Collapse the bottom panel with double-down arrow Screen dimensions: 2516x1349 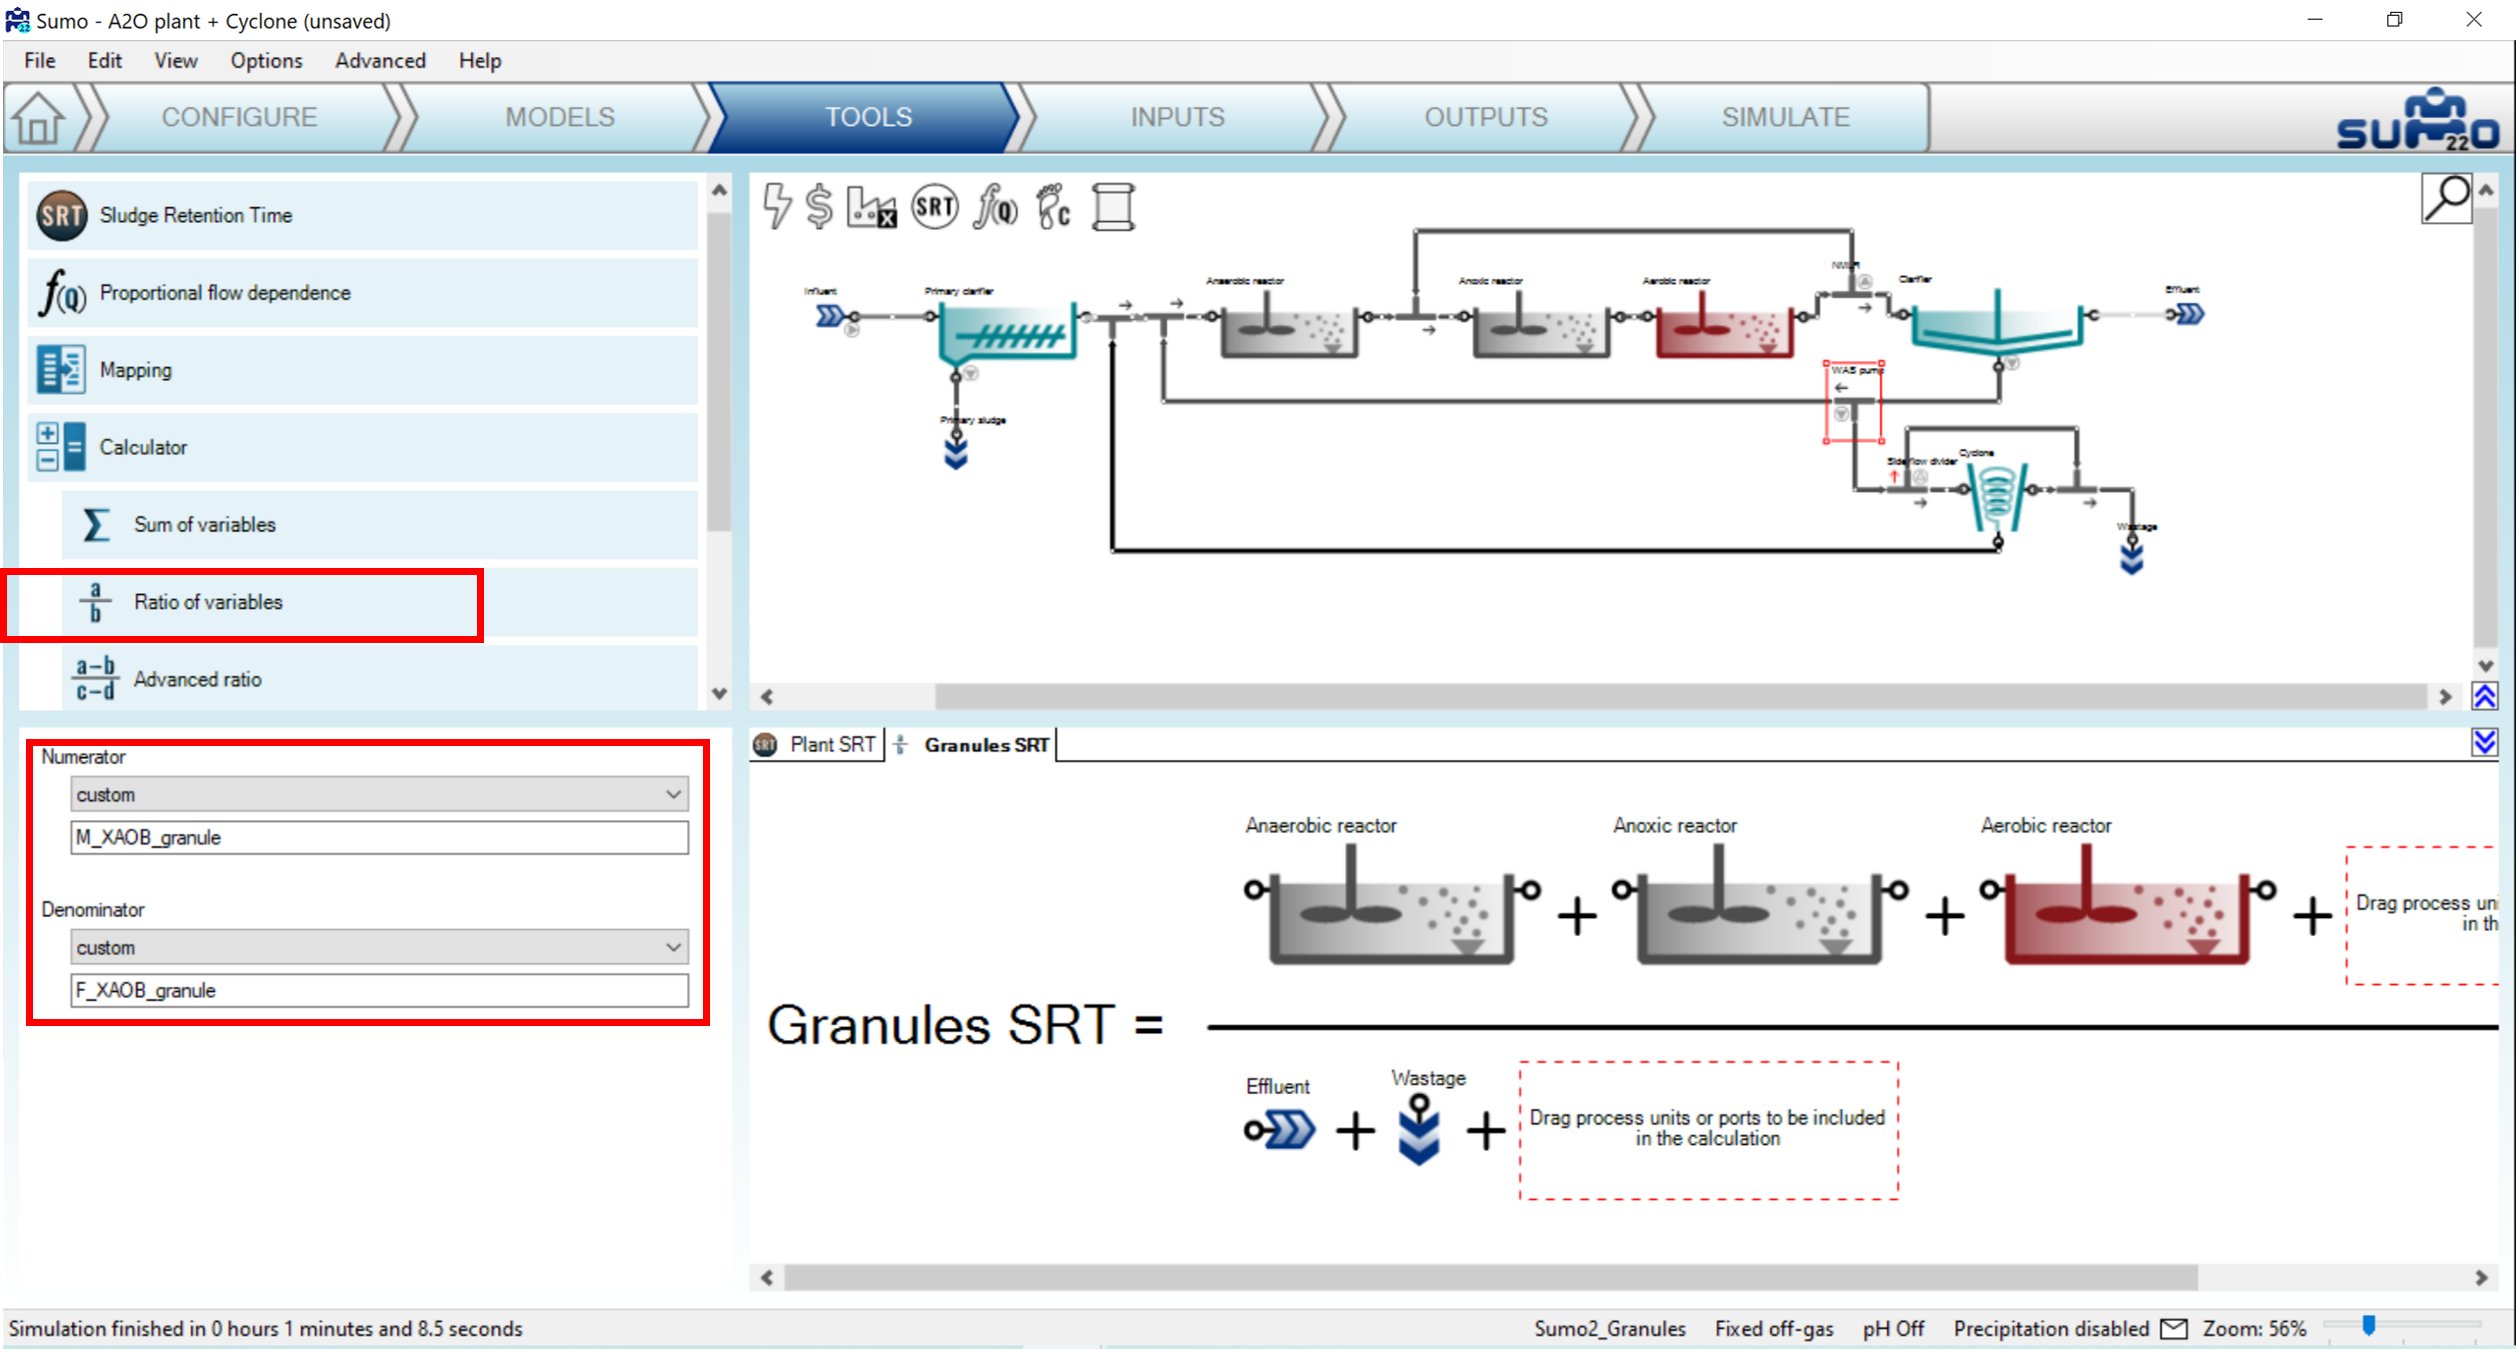(2484, 742)
